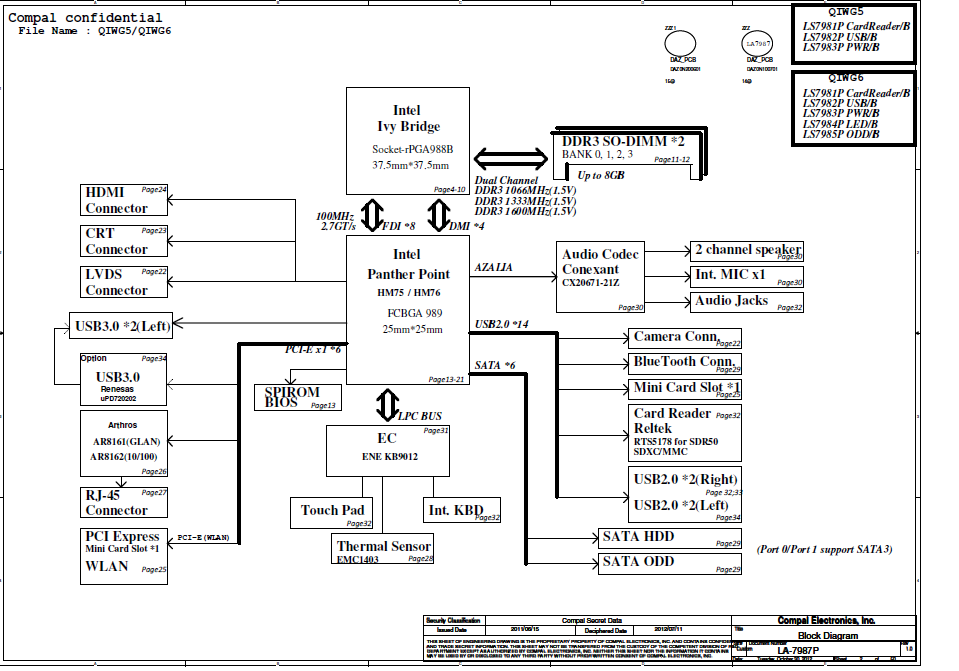Click the Audio Codec Conexant block
This screenshot has height=671, width=959.
(x=601, y=277)
